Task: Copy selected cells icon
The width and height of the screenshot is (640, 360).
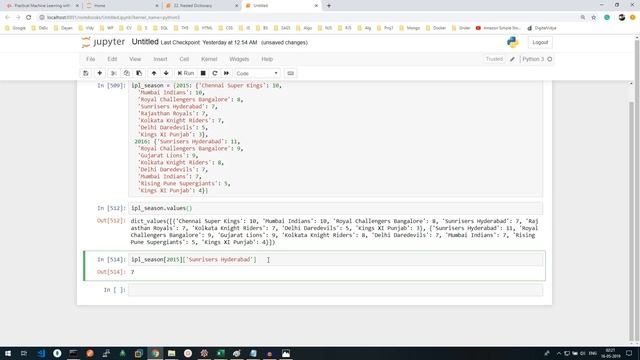Action: point(127,73)
